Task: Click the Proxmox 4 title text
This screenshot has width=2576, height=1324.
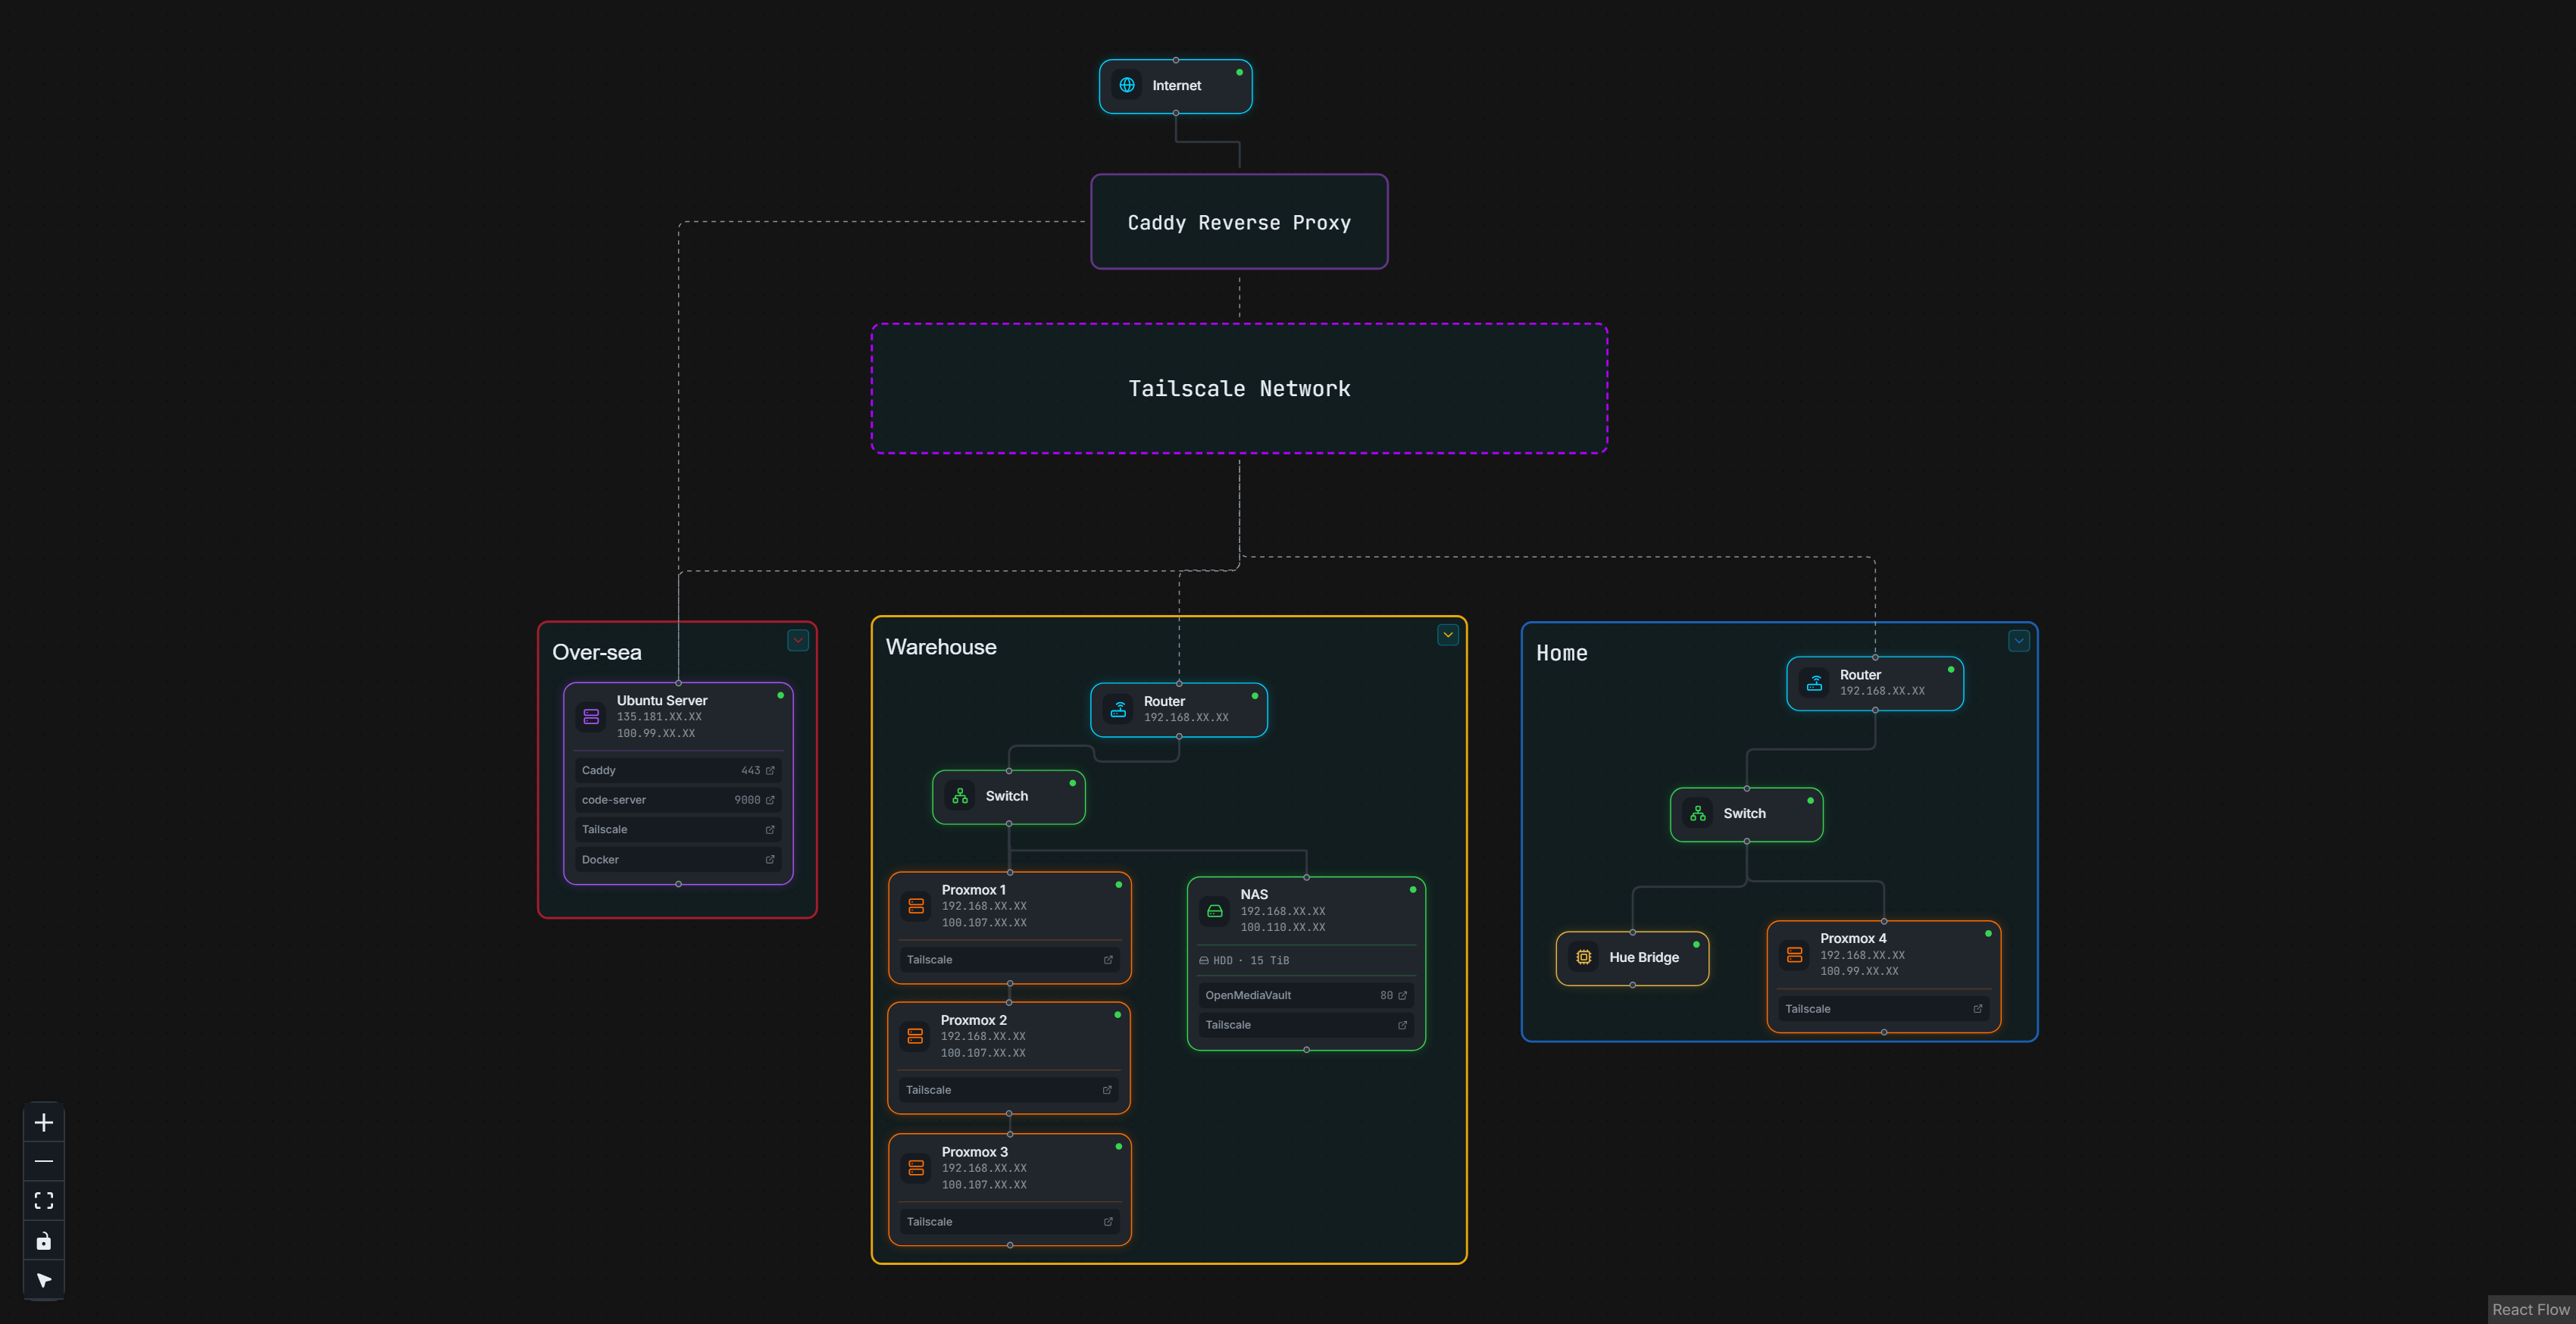Action: point(1853,938)
